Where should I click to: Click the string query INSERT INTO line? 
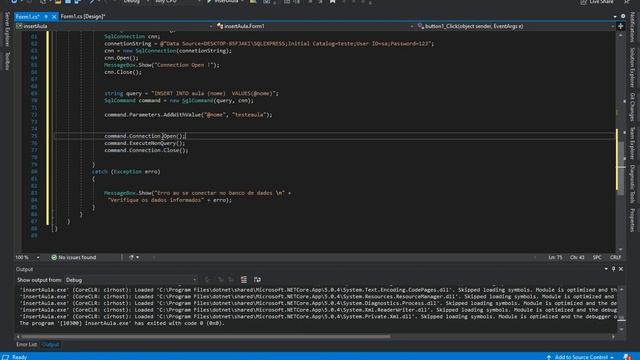click(x=191, y=93)
